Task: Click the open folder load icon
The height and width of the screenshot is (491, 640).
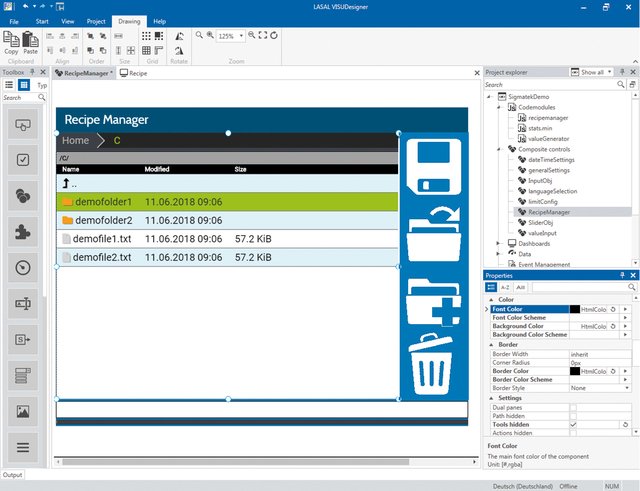Action: pos(434,235)
